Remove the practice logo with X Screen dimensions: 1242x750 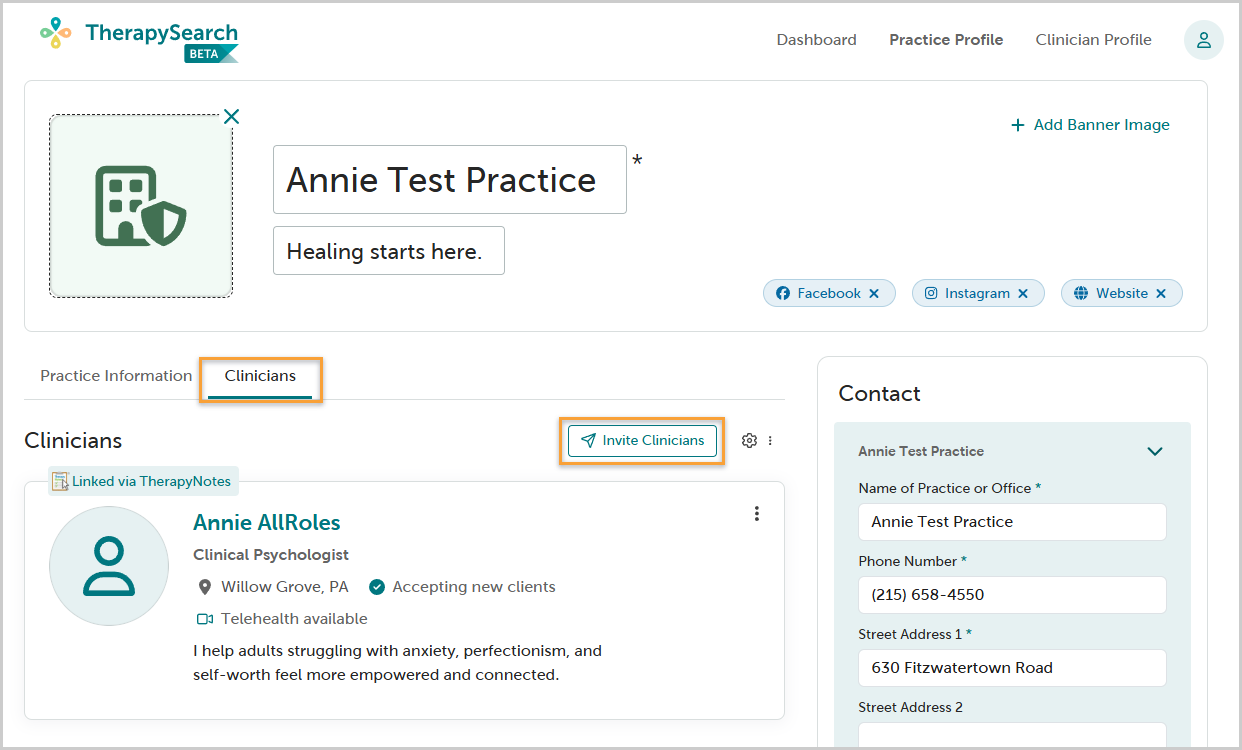coord(232,117)
